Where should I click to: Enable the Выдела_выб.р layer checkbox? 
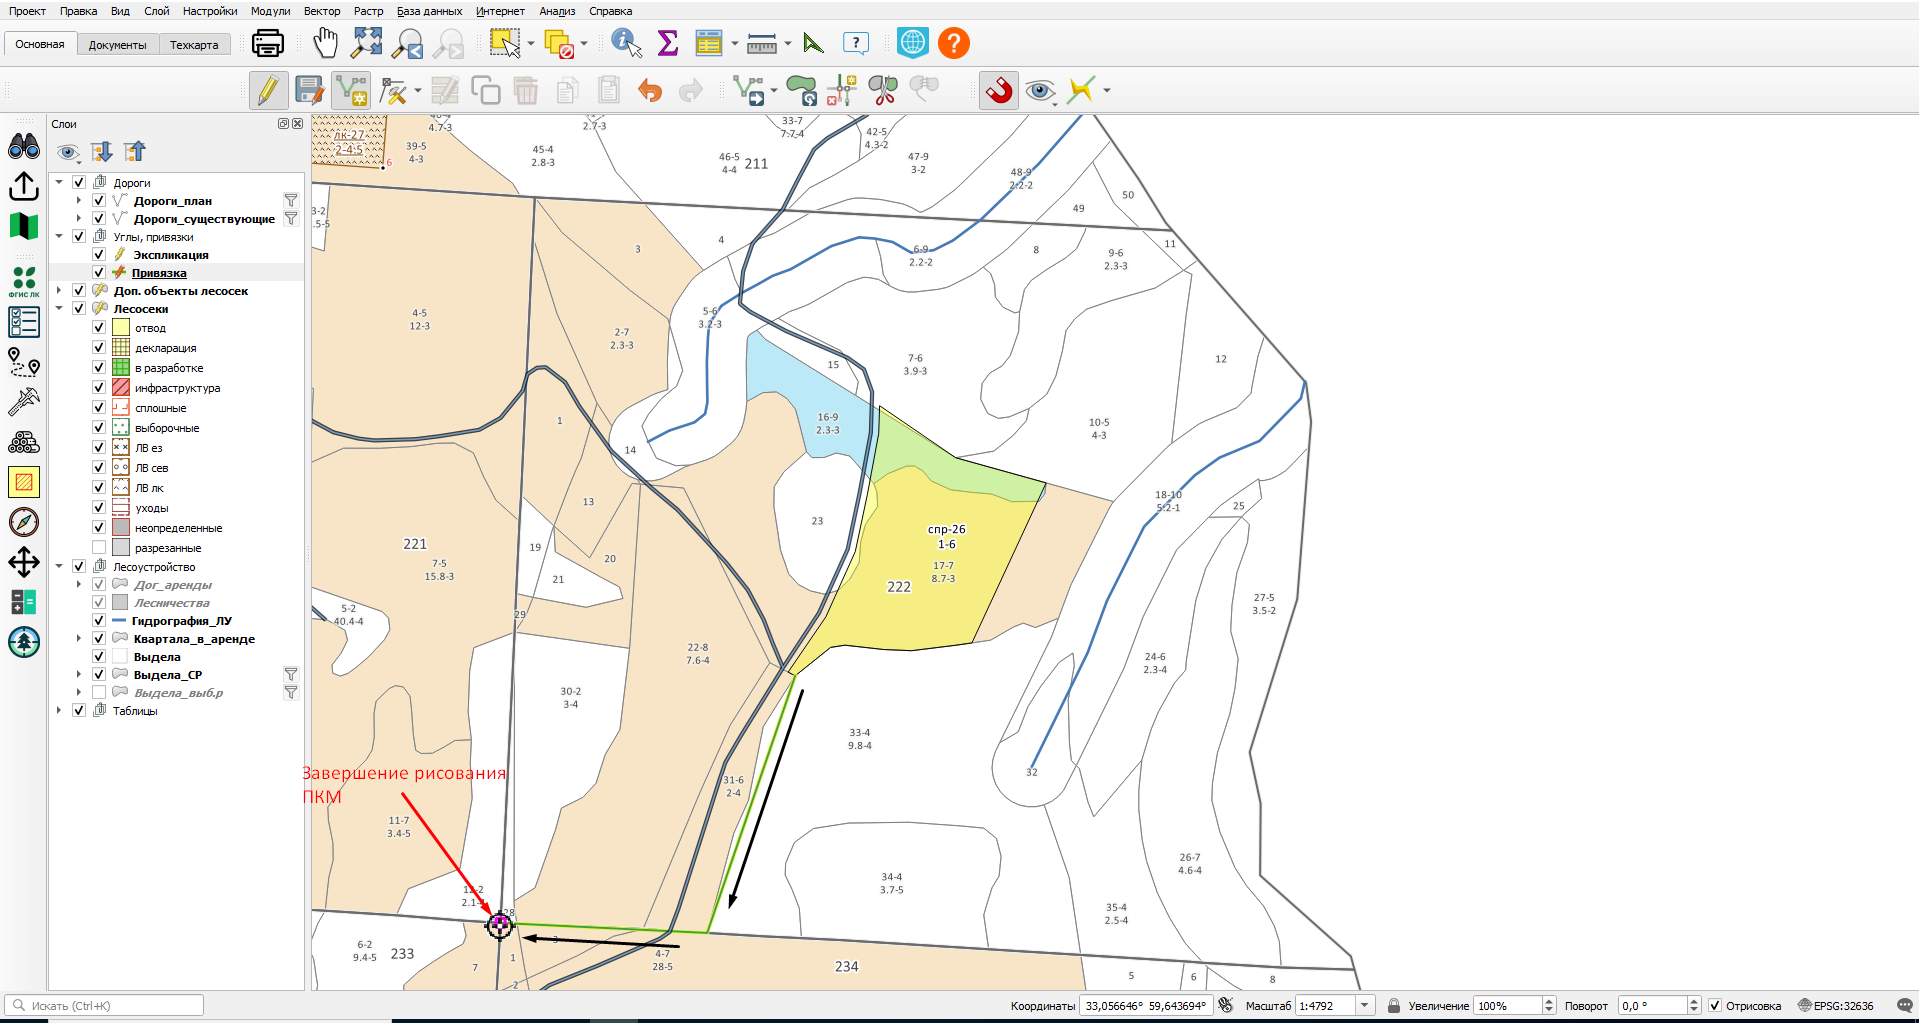pos(99,692)
